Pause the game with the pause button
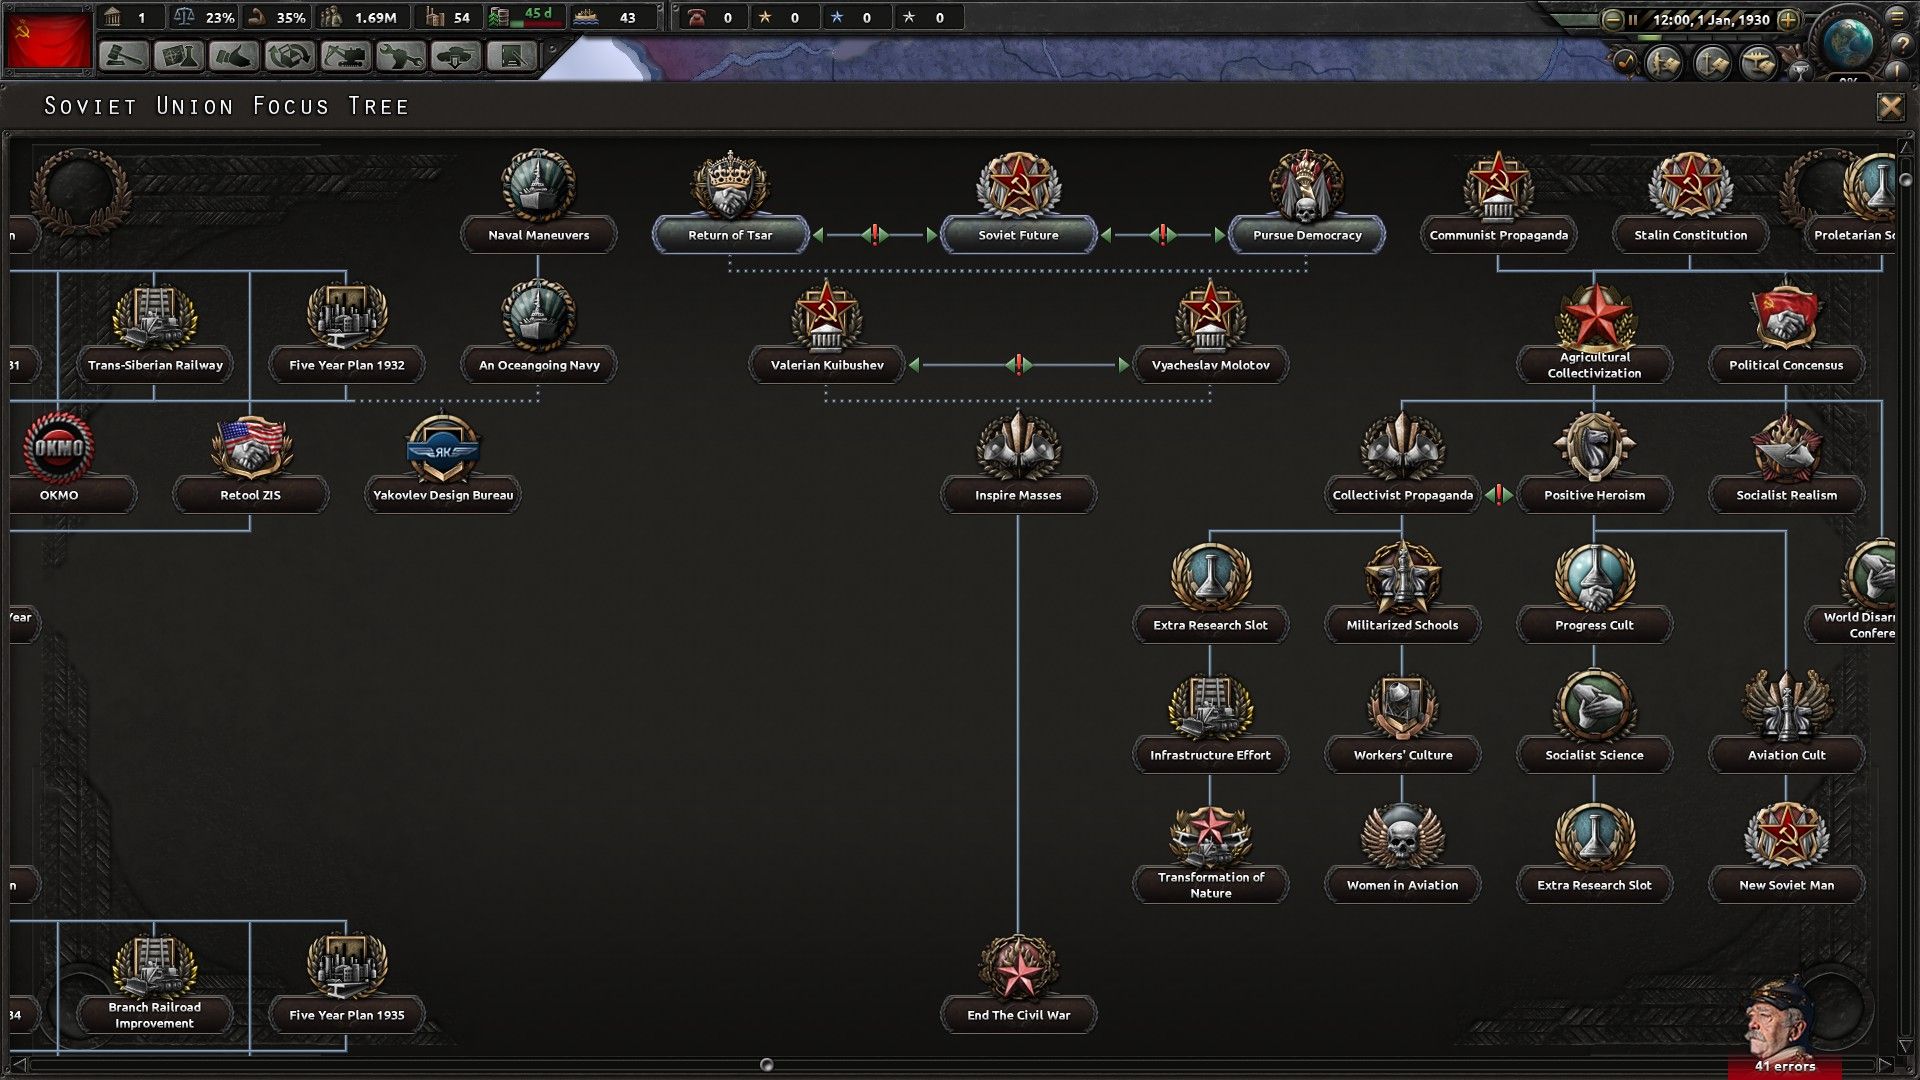 coord(1633,19)
